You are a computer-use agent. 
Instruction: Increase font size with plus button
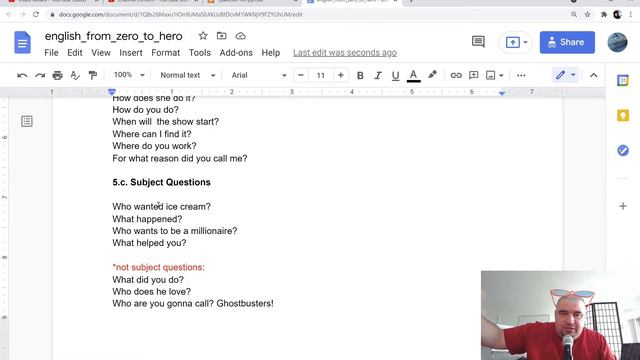point(340,76)
